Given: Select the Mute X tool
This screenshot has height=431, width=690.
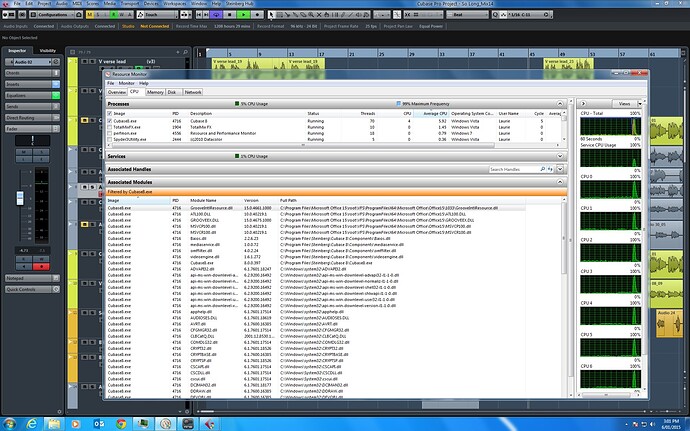Looking at the screenshot, I should (x=319, y=15).
